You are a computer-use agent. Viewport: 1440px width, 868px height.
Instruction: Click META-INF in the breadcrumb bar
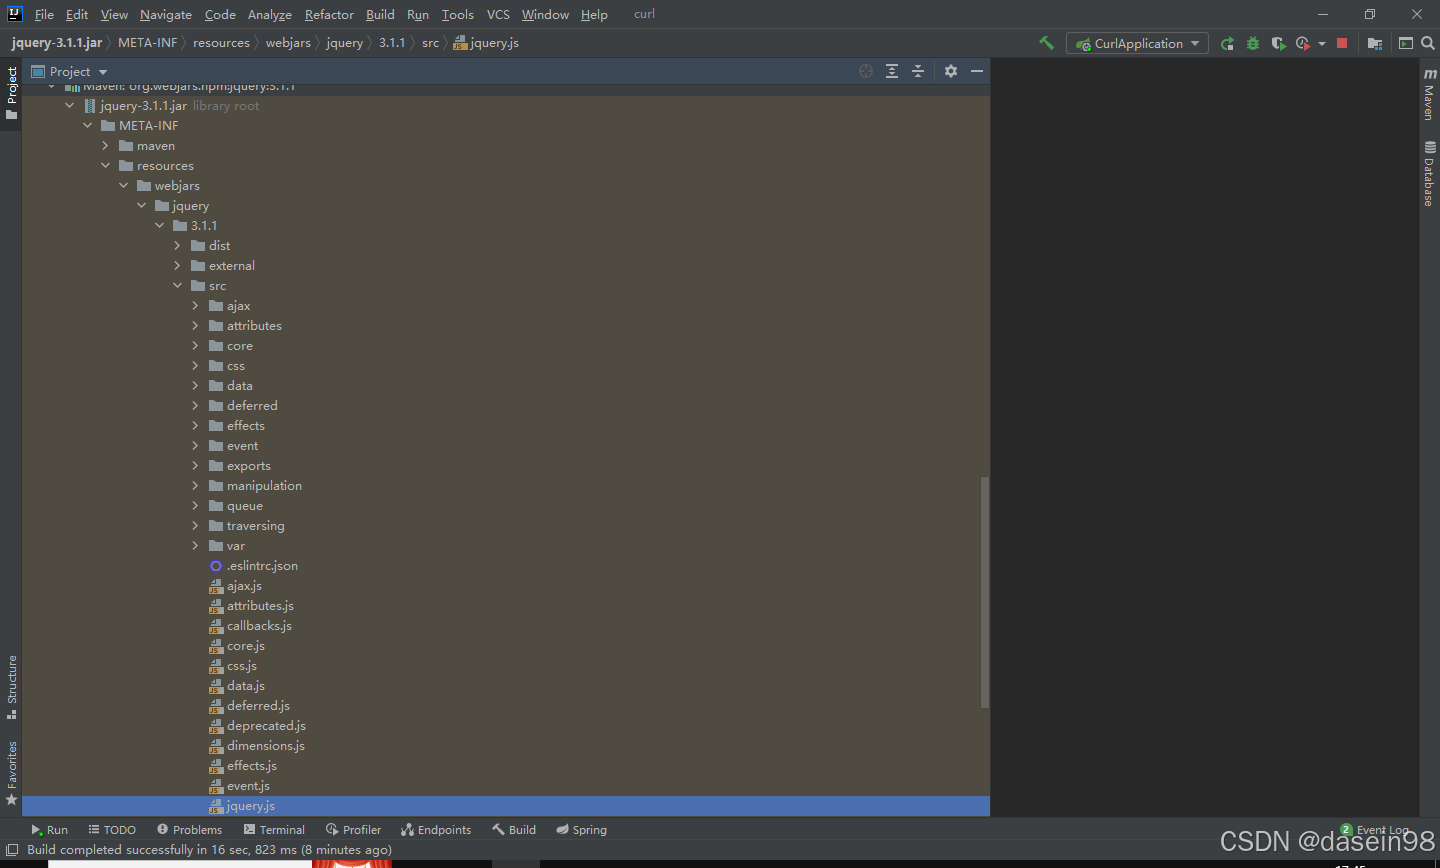pyautogui.click(x=147, y=43)
